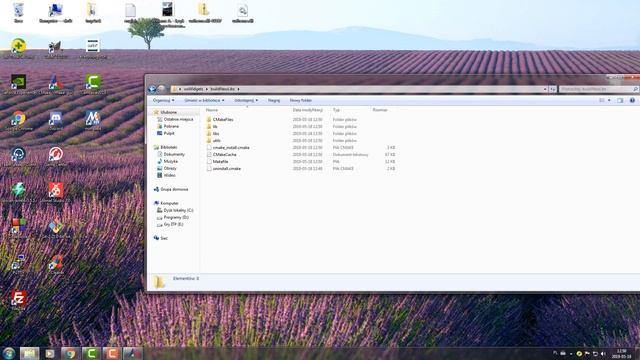The width and height of the screenshot is (640, 360).
Task: Click the help icon in Explorer toolbar
Action: point(632,100)
